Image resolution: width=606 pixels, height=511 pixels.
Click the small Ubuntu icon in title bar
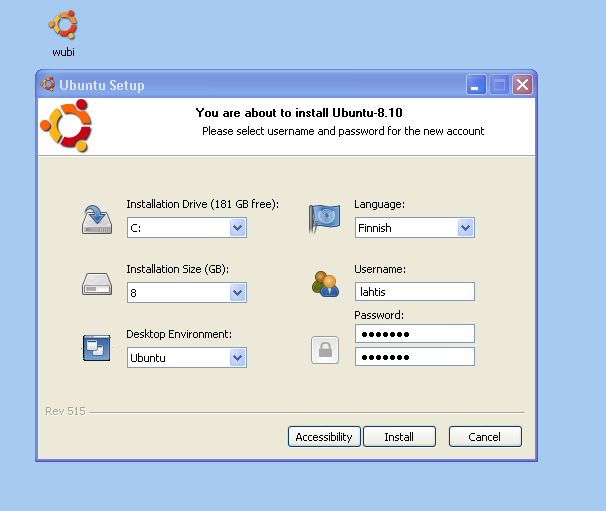[49, 85]
